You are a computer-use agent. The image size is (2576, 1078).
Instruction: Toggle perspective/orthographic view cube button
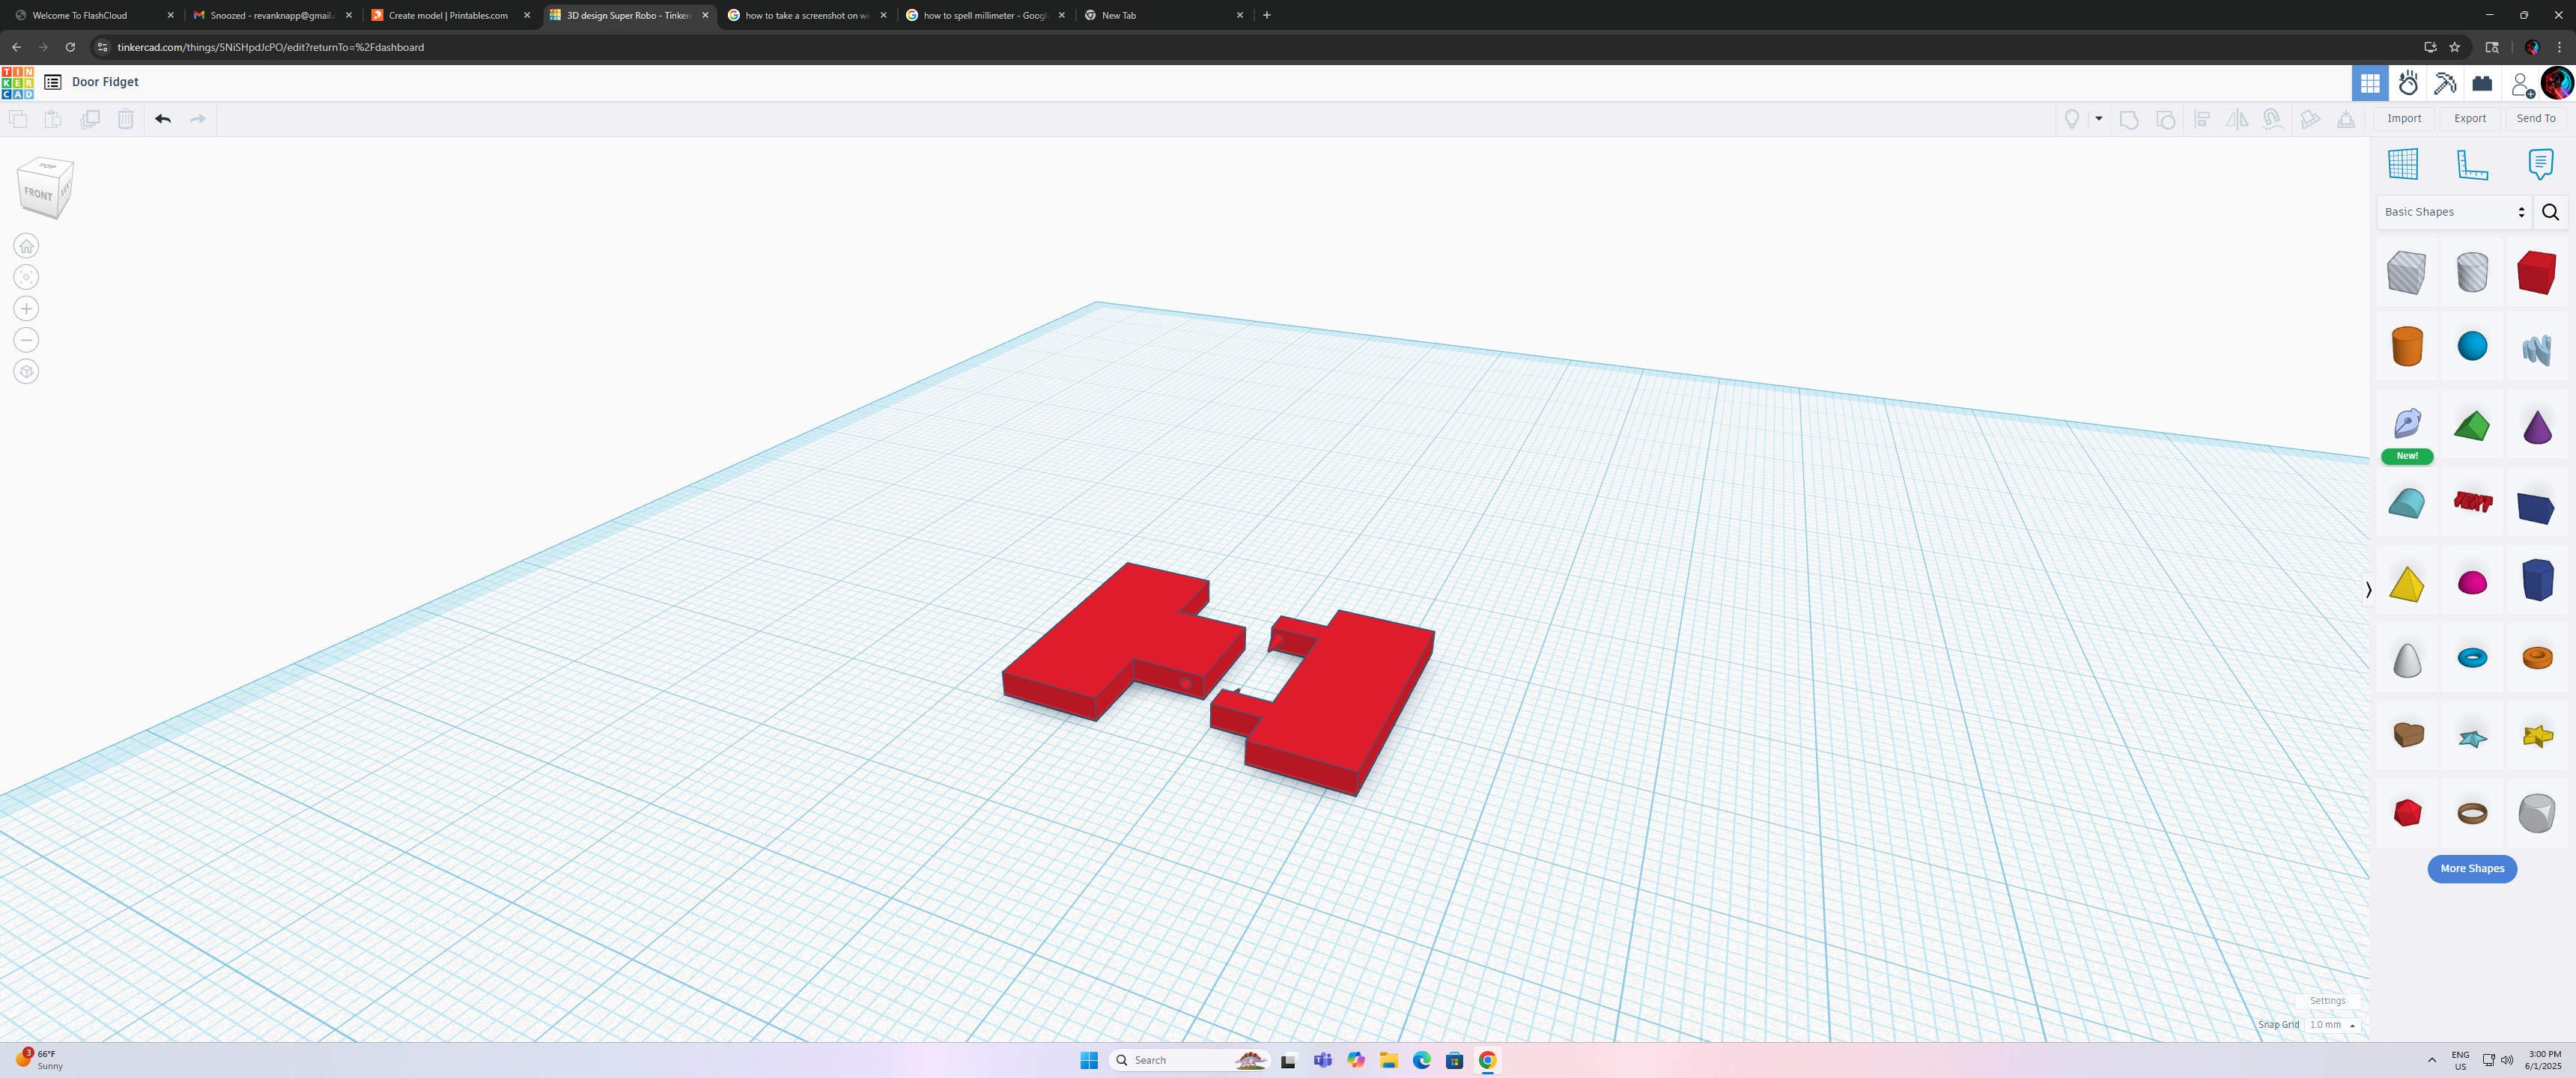click(x=27, y=371)
